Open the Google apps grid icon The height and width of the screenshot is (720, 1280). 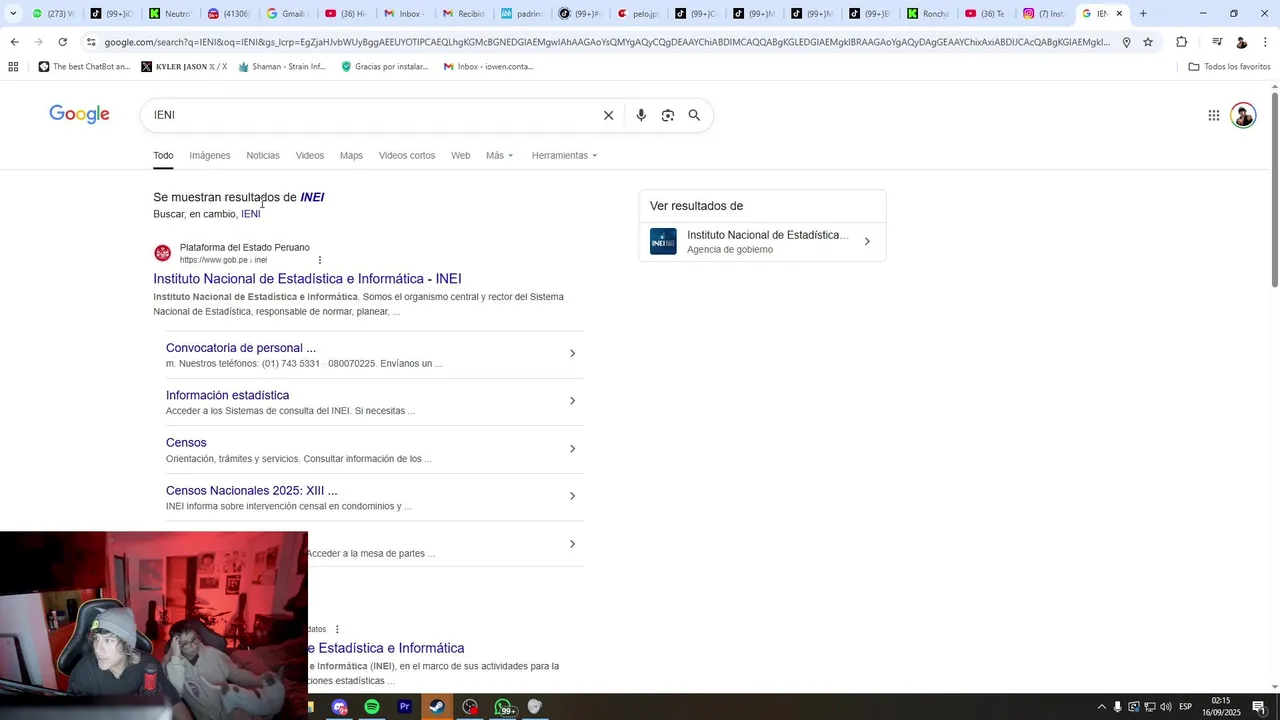pyautogui.click(x=1214, y=115)
